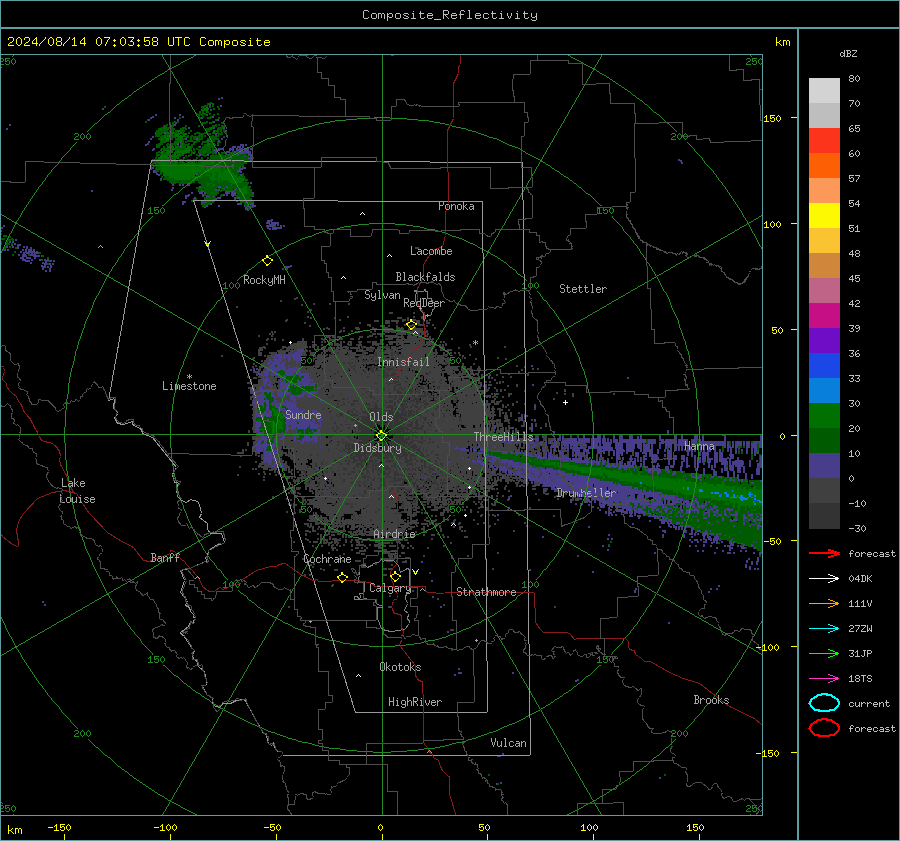Click the Hanna town label
Screen dimensions: 900x841
coord(699,446)
